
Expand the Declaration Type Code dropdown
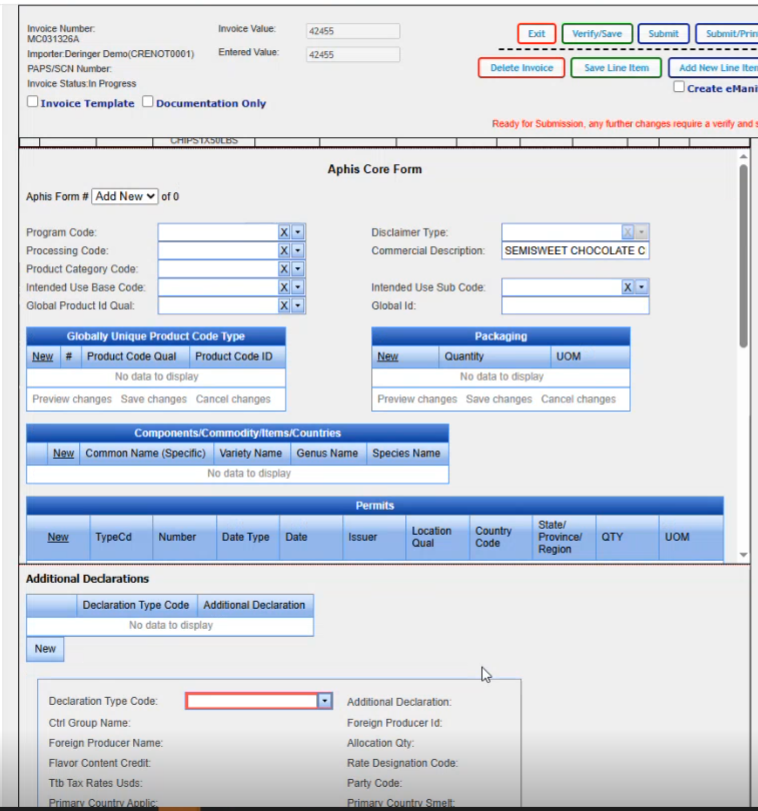324,702
